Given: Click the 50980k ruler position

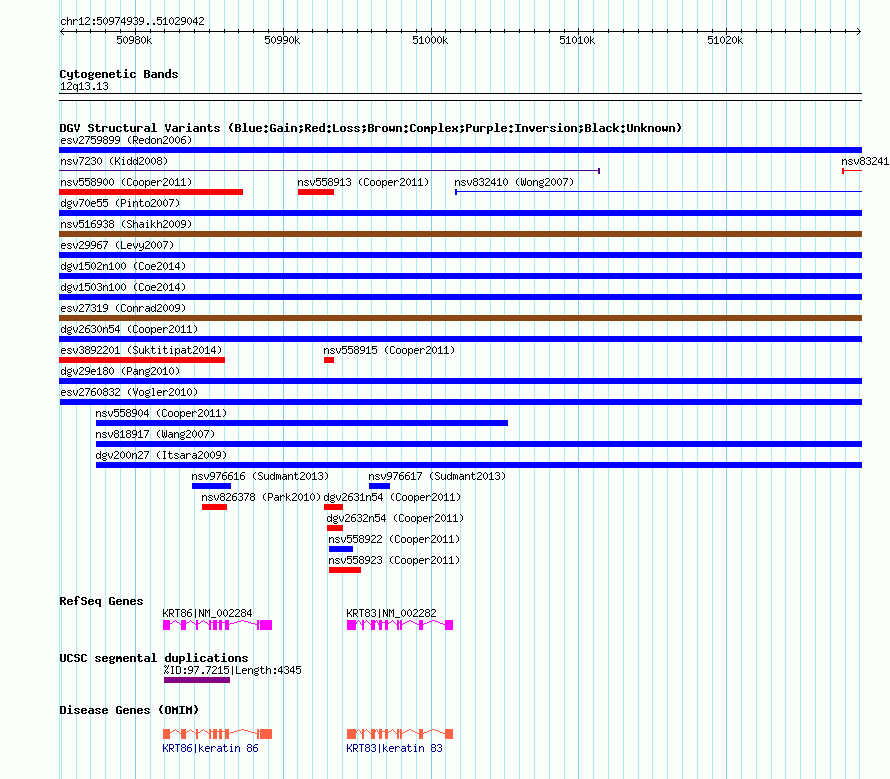Looking at the screenshot, I should point(134,40).
